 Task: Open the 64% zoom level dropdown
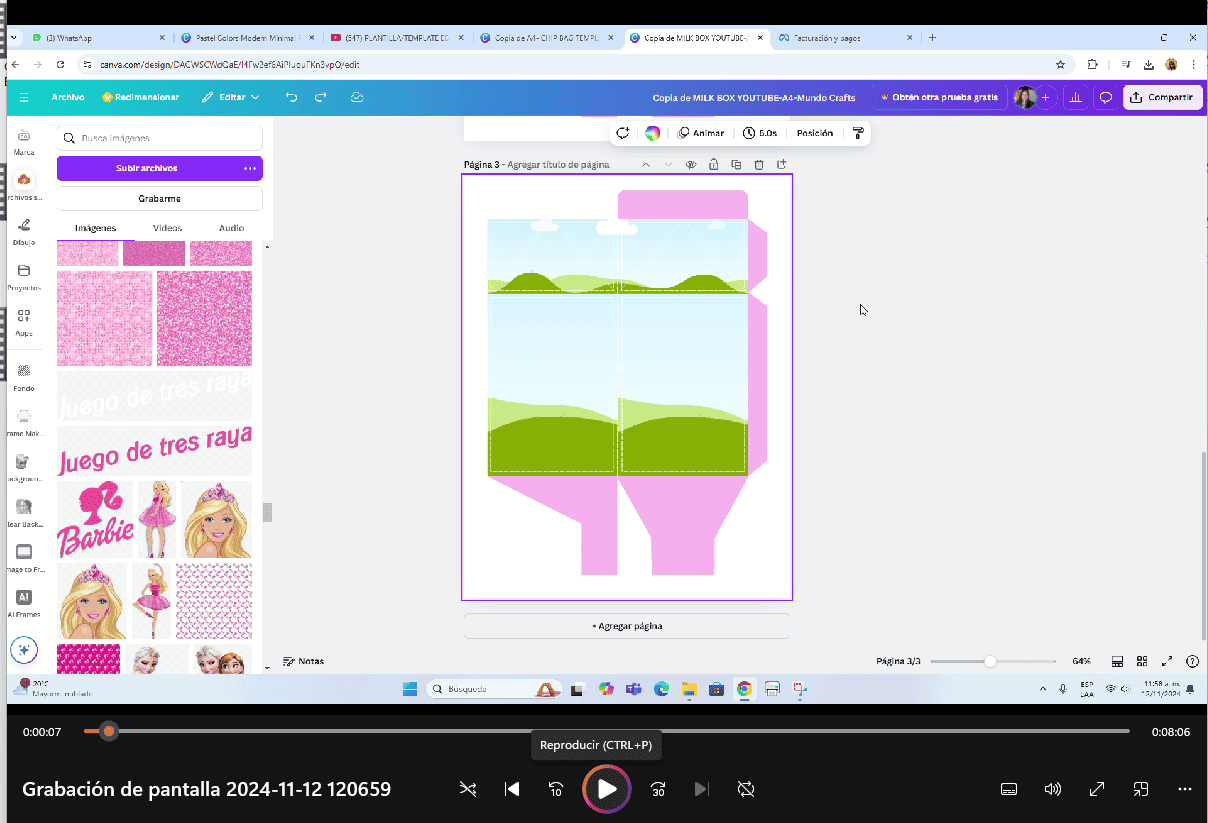[1081, 661]
